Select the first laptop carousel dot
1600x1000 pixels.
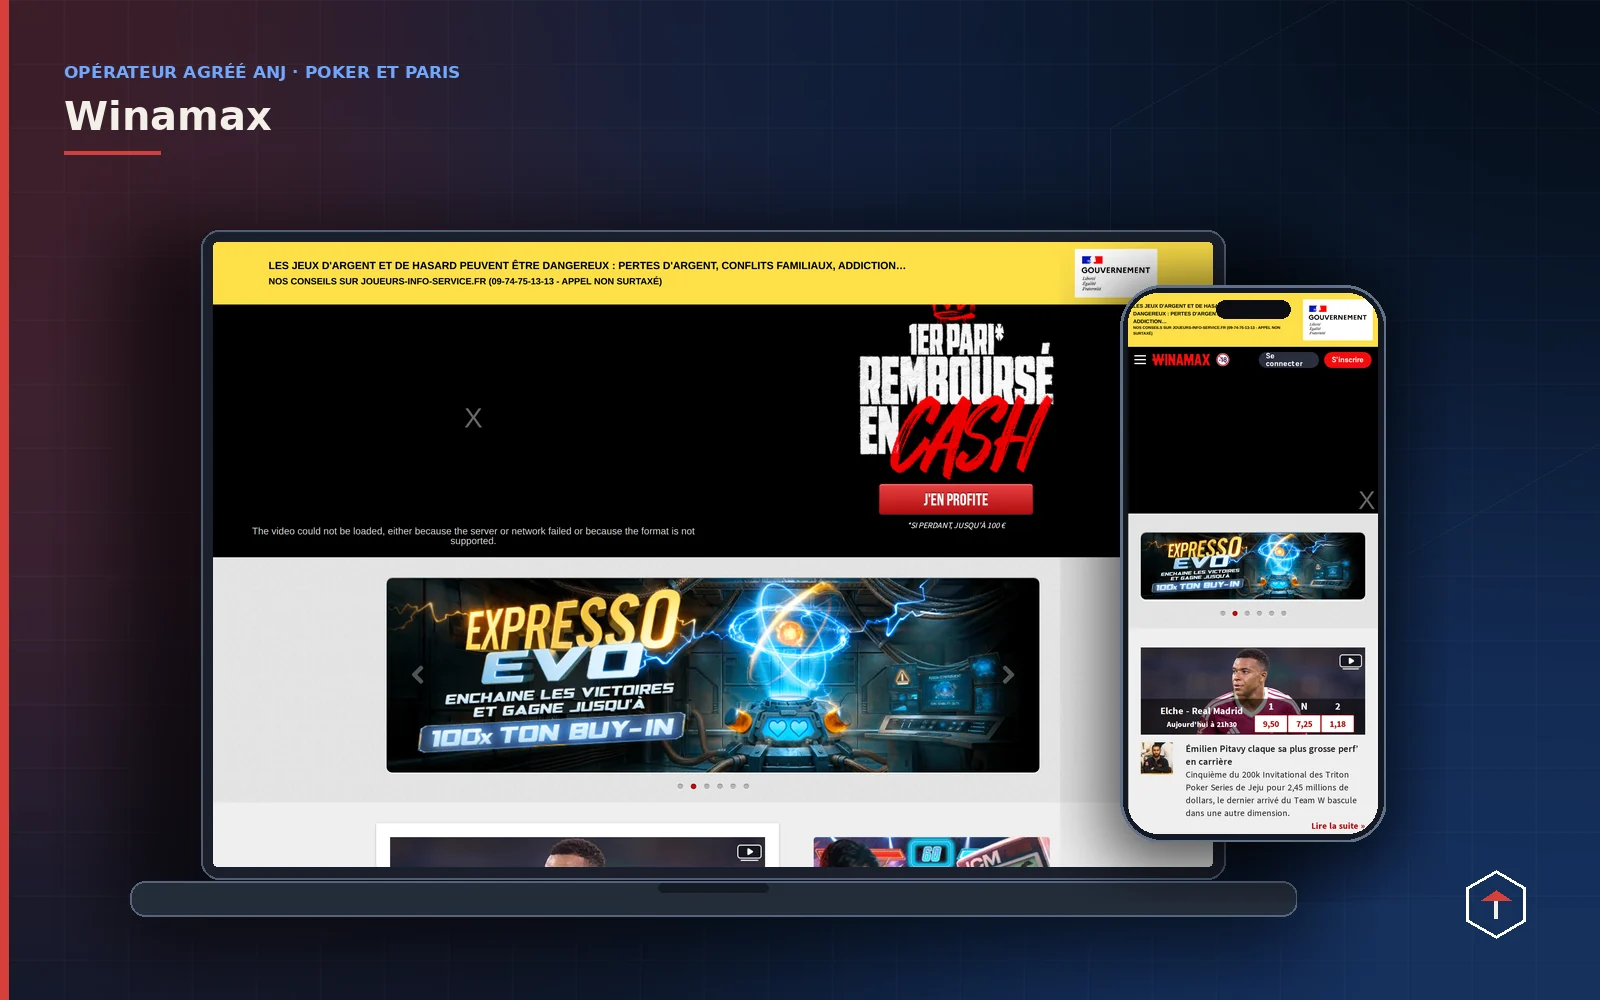tap(680, 786)
